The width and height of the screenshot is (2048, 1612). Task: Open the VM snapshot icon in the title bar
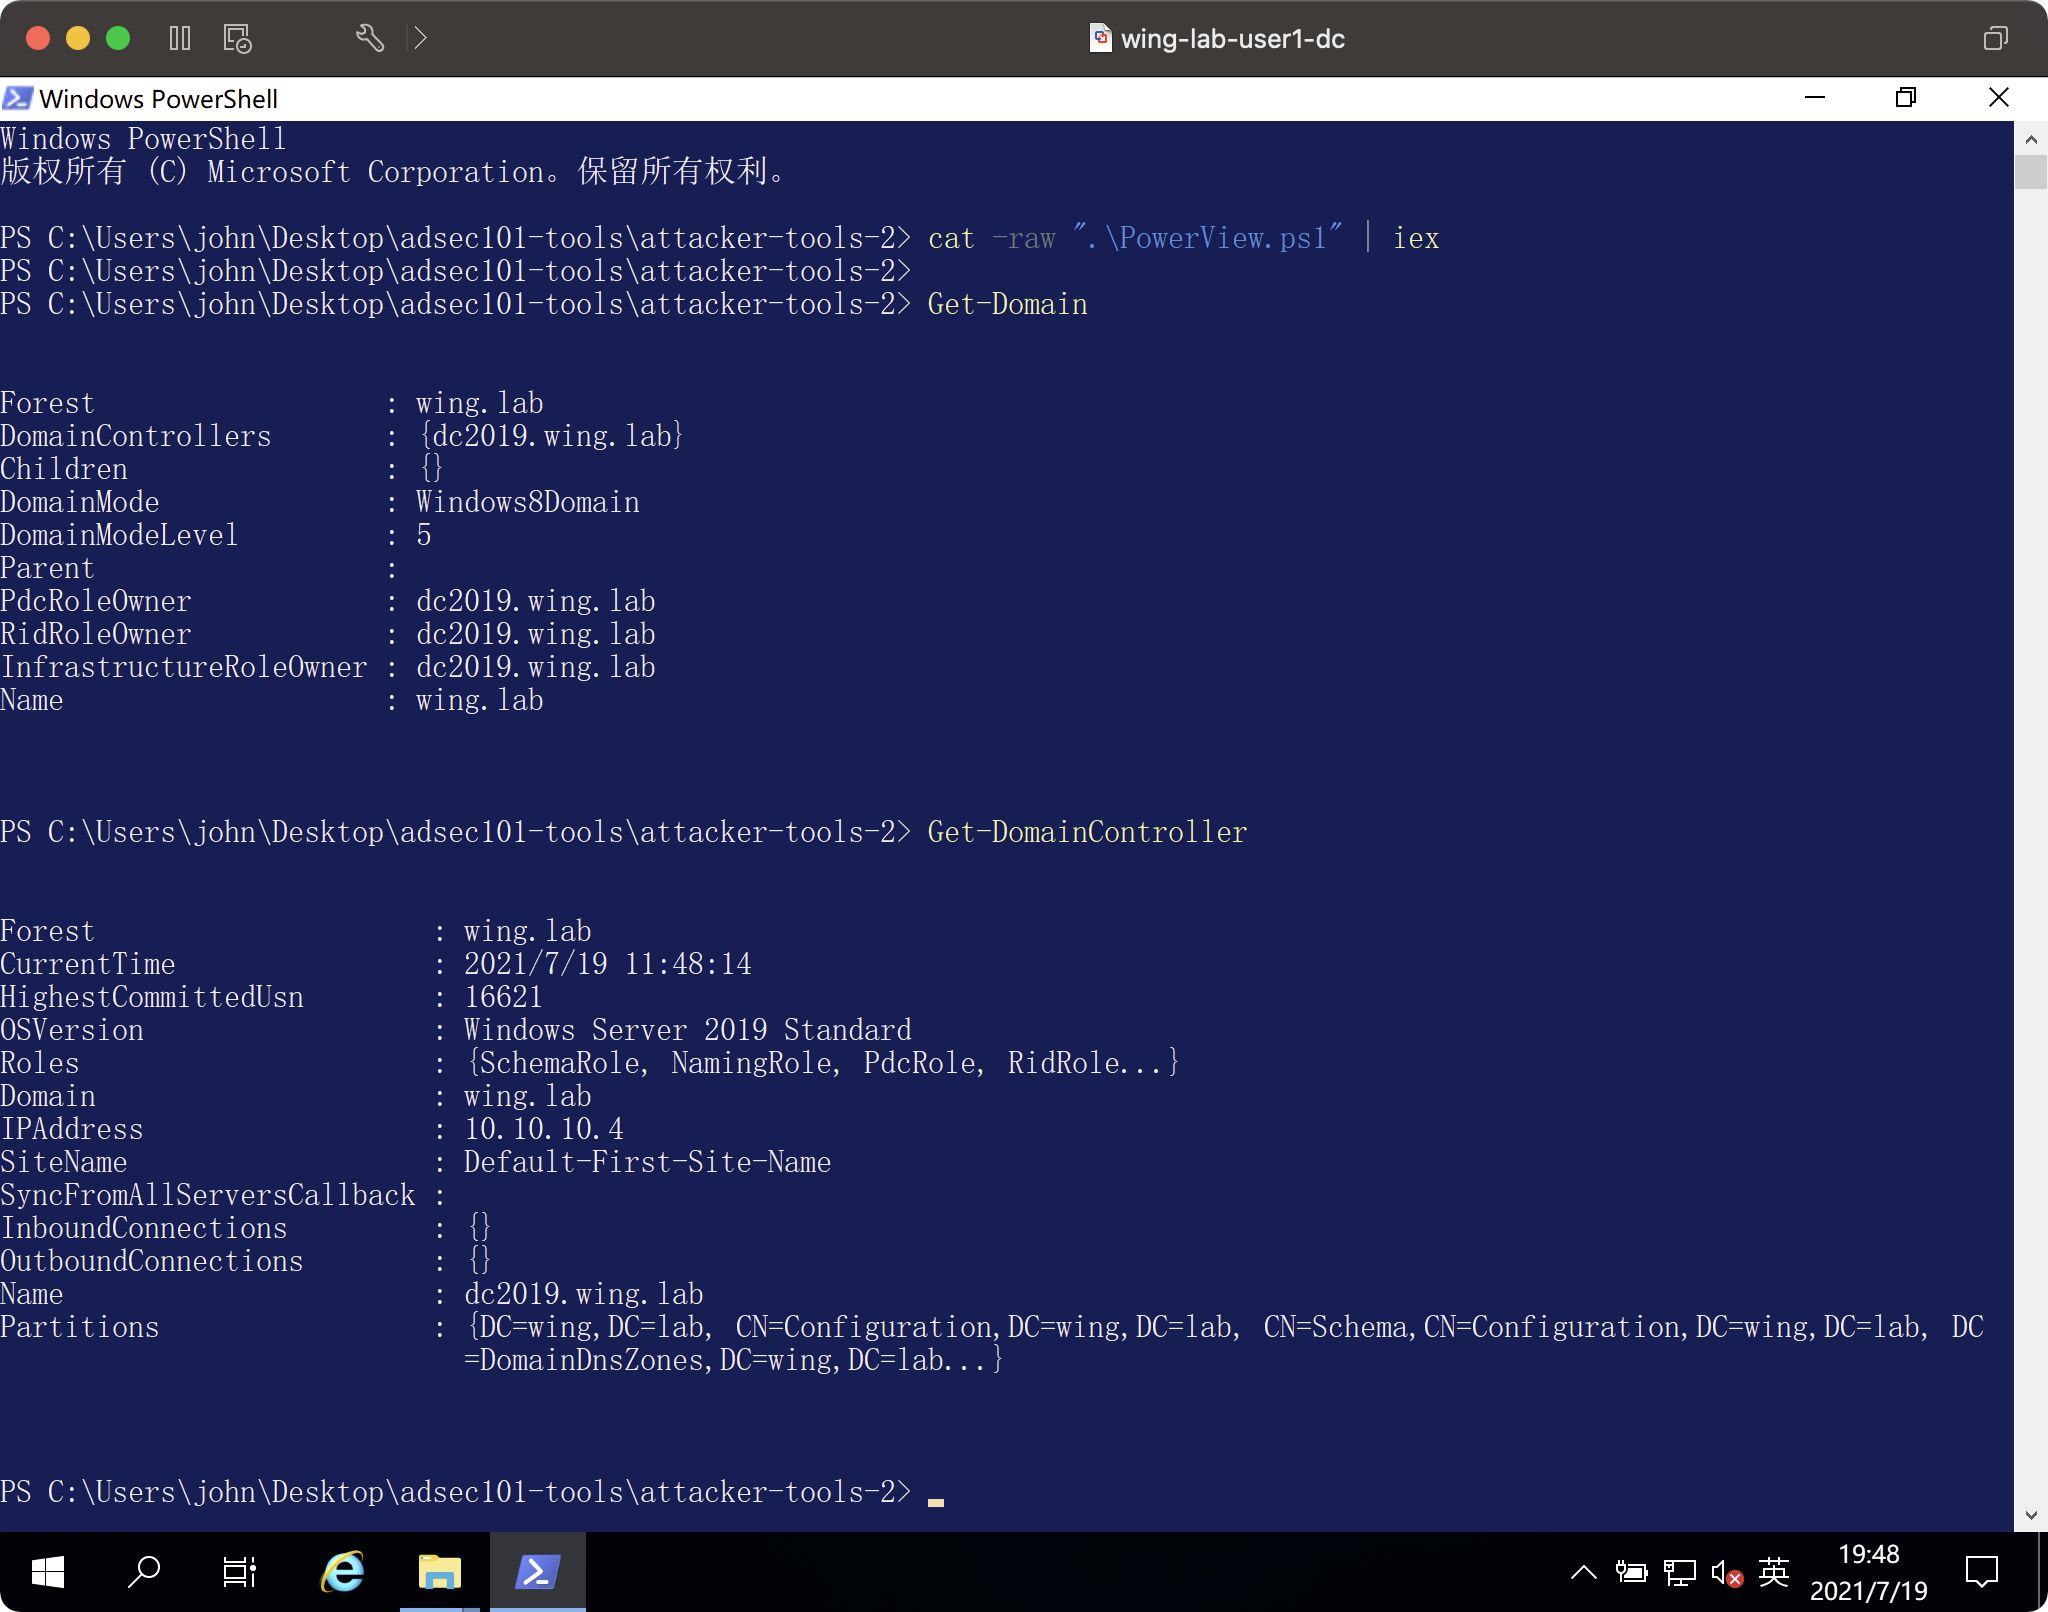pyautogui.click(x=237, y=38)
